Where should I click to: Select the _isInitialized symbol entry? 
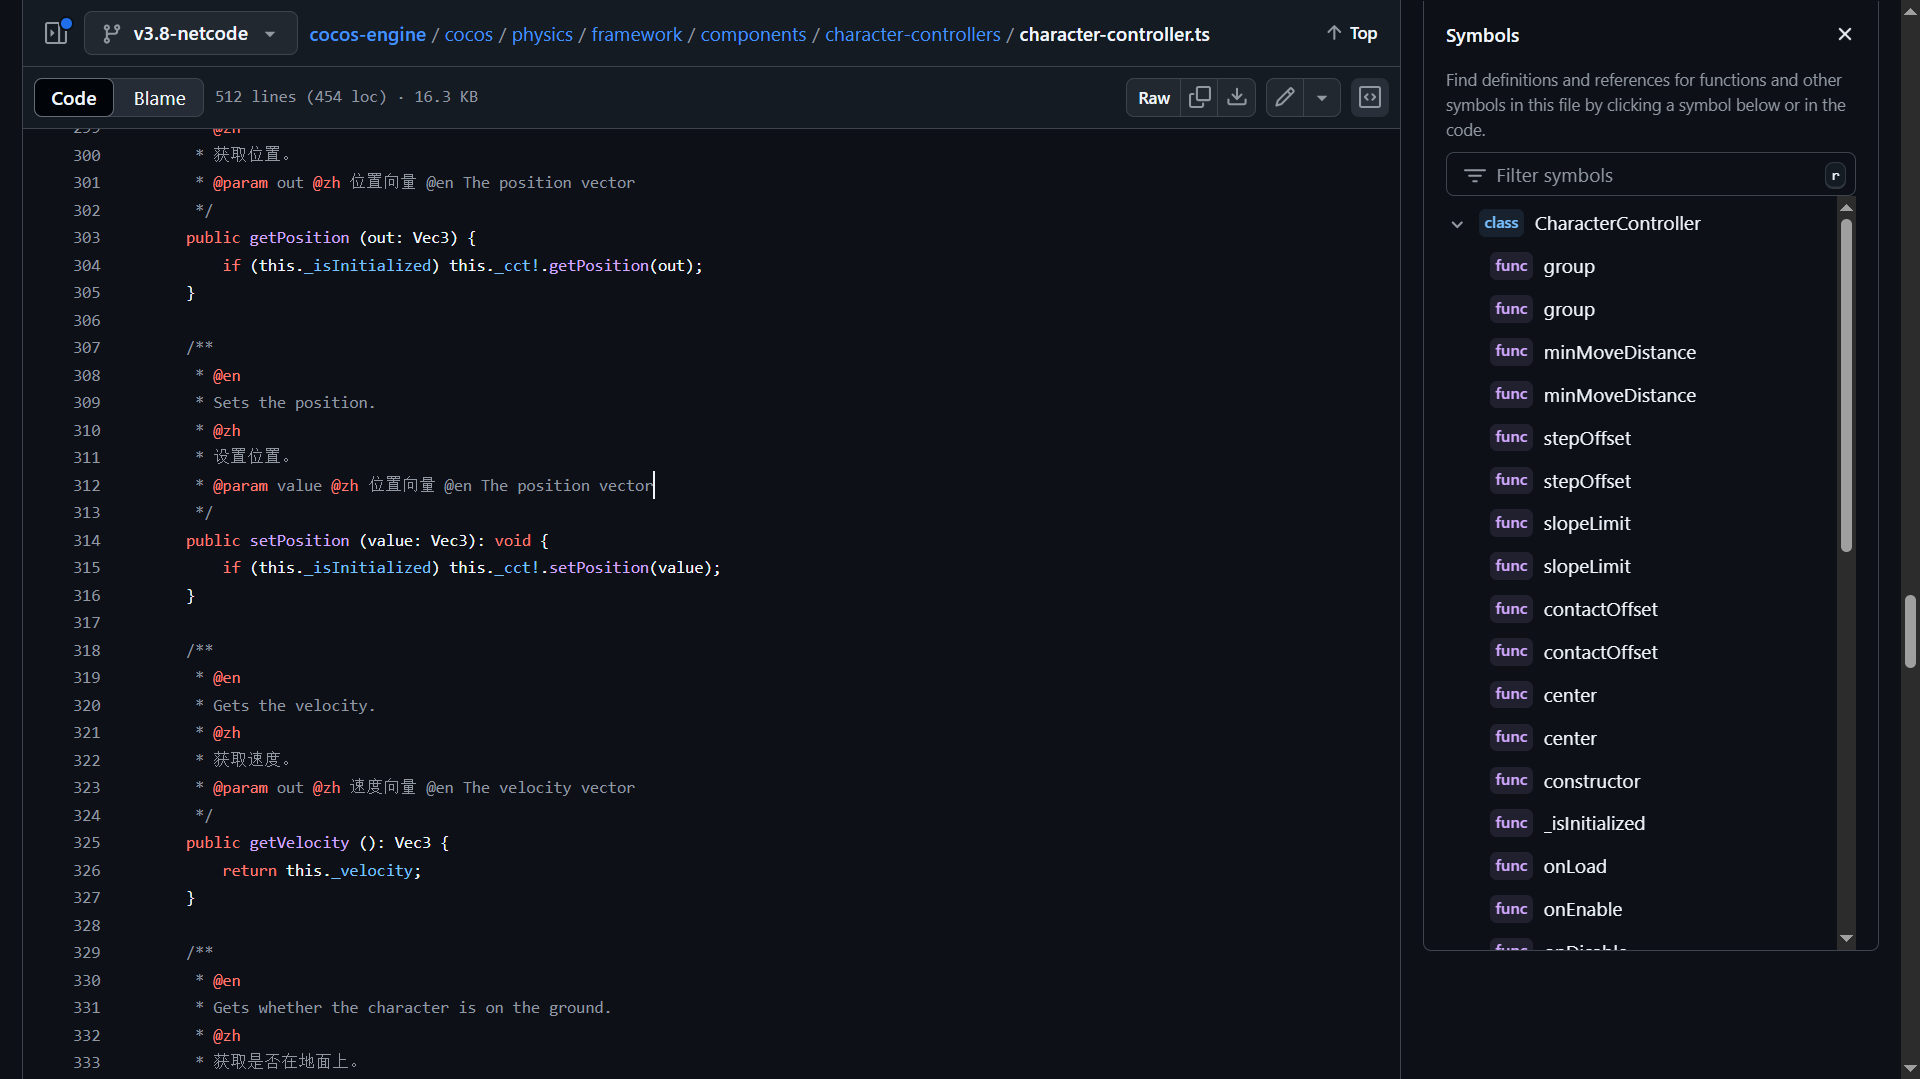(x=1593, y=824)
